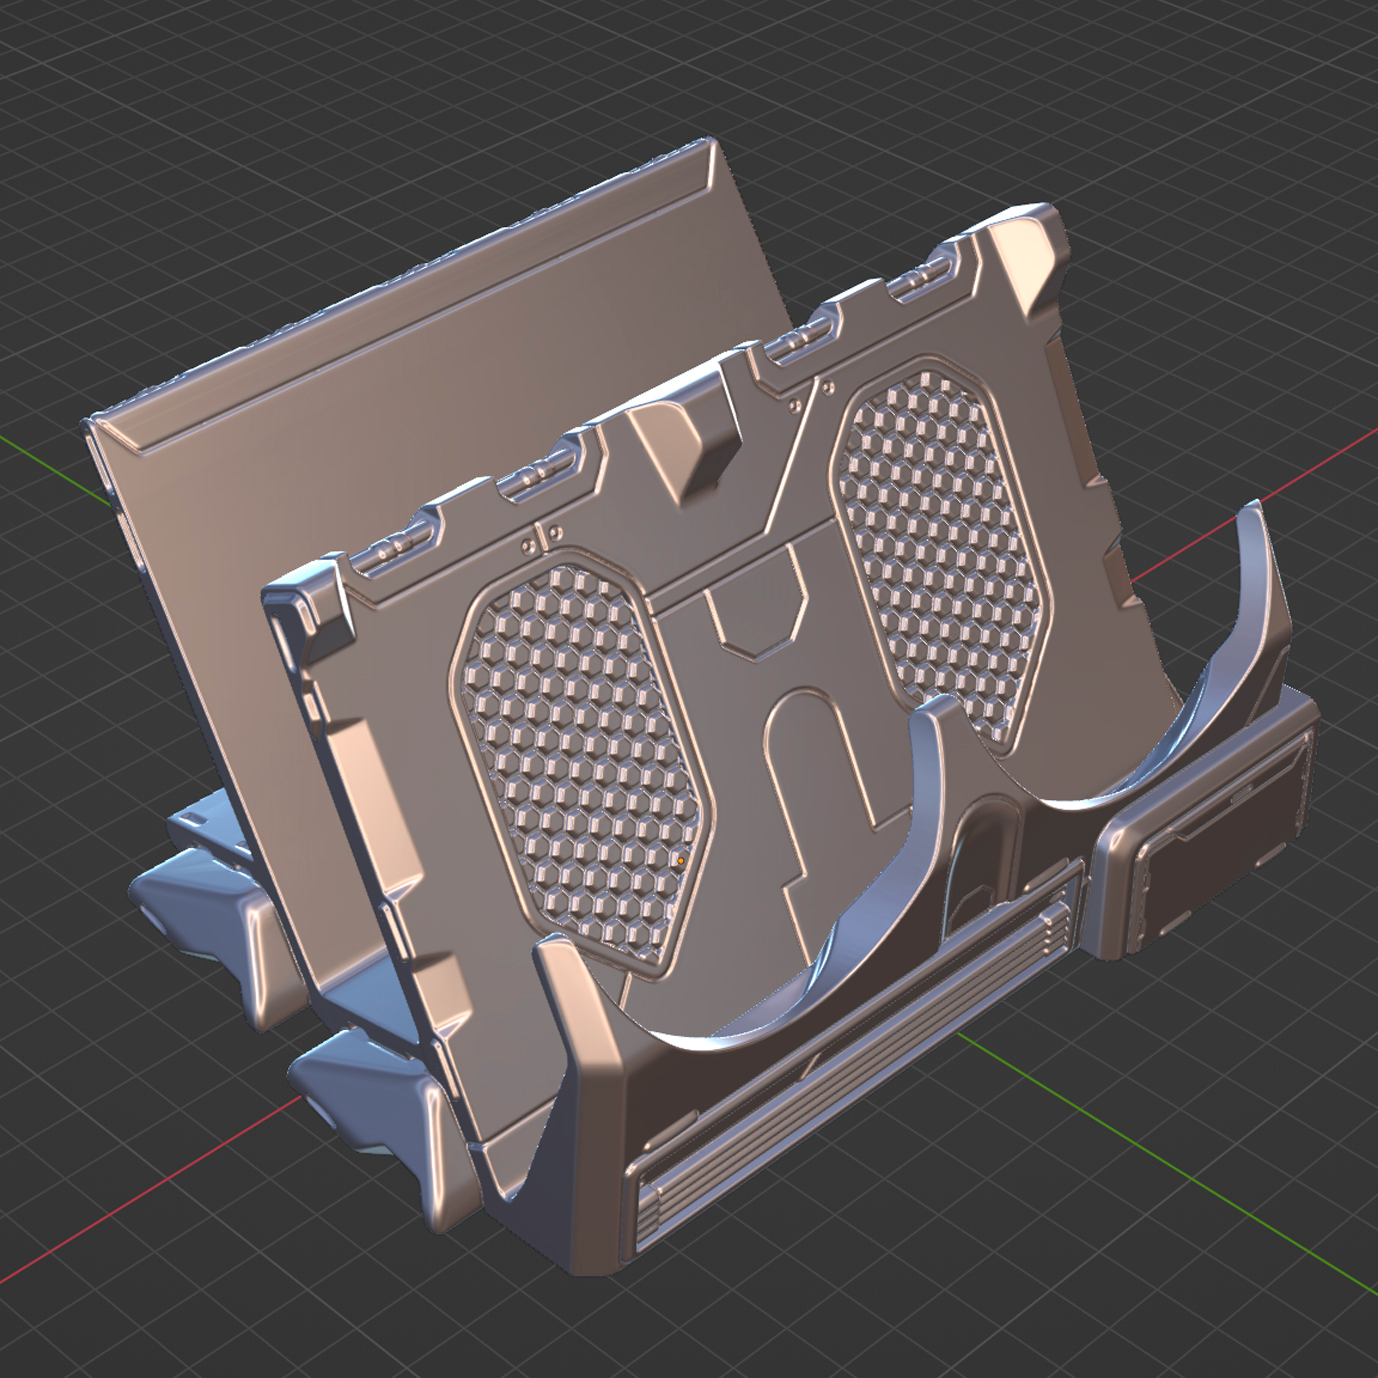Image resolution: width=1378 pixels, height=1378 pixels.
Task: Click the shield-shaped emboss above the arch cutout
Action: tap(756, 622)
